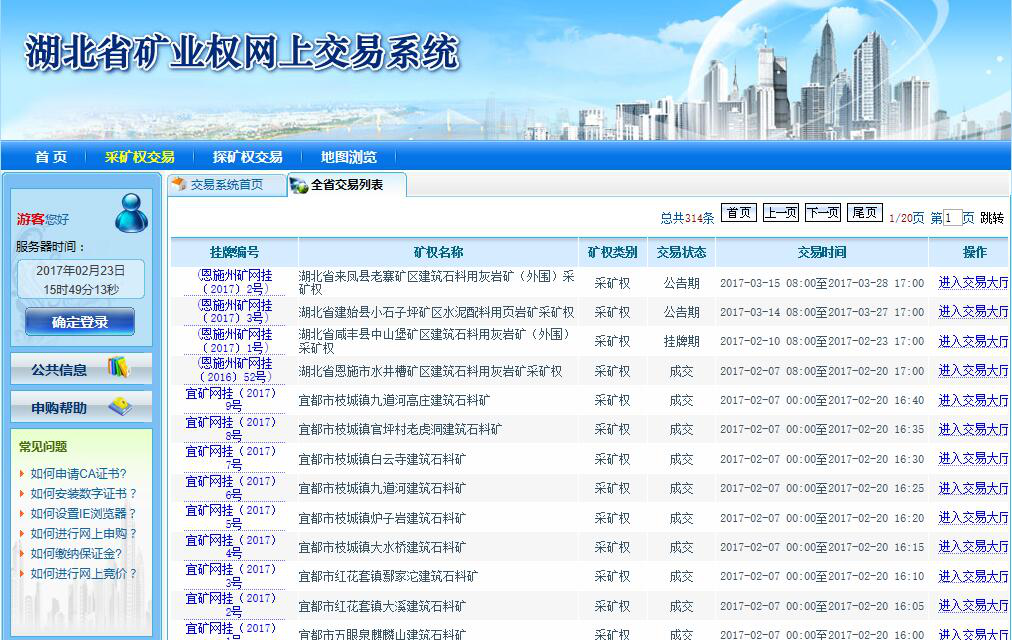Click the icon on 交易系统首页 tab
1012x640 pixels.
pos(179,185)
